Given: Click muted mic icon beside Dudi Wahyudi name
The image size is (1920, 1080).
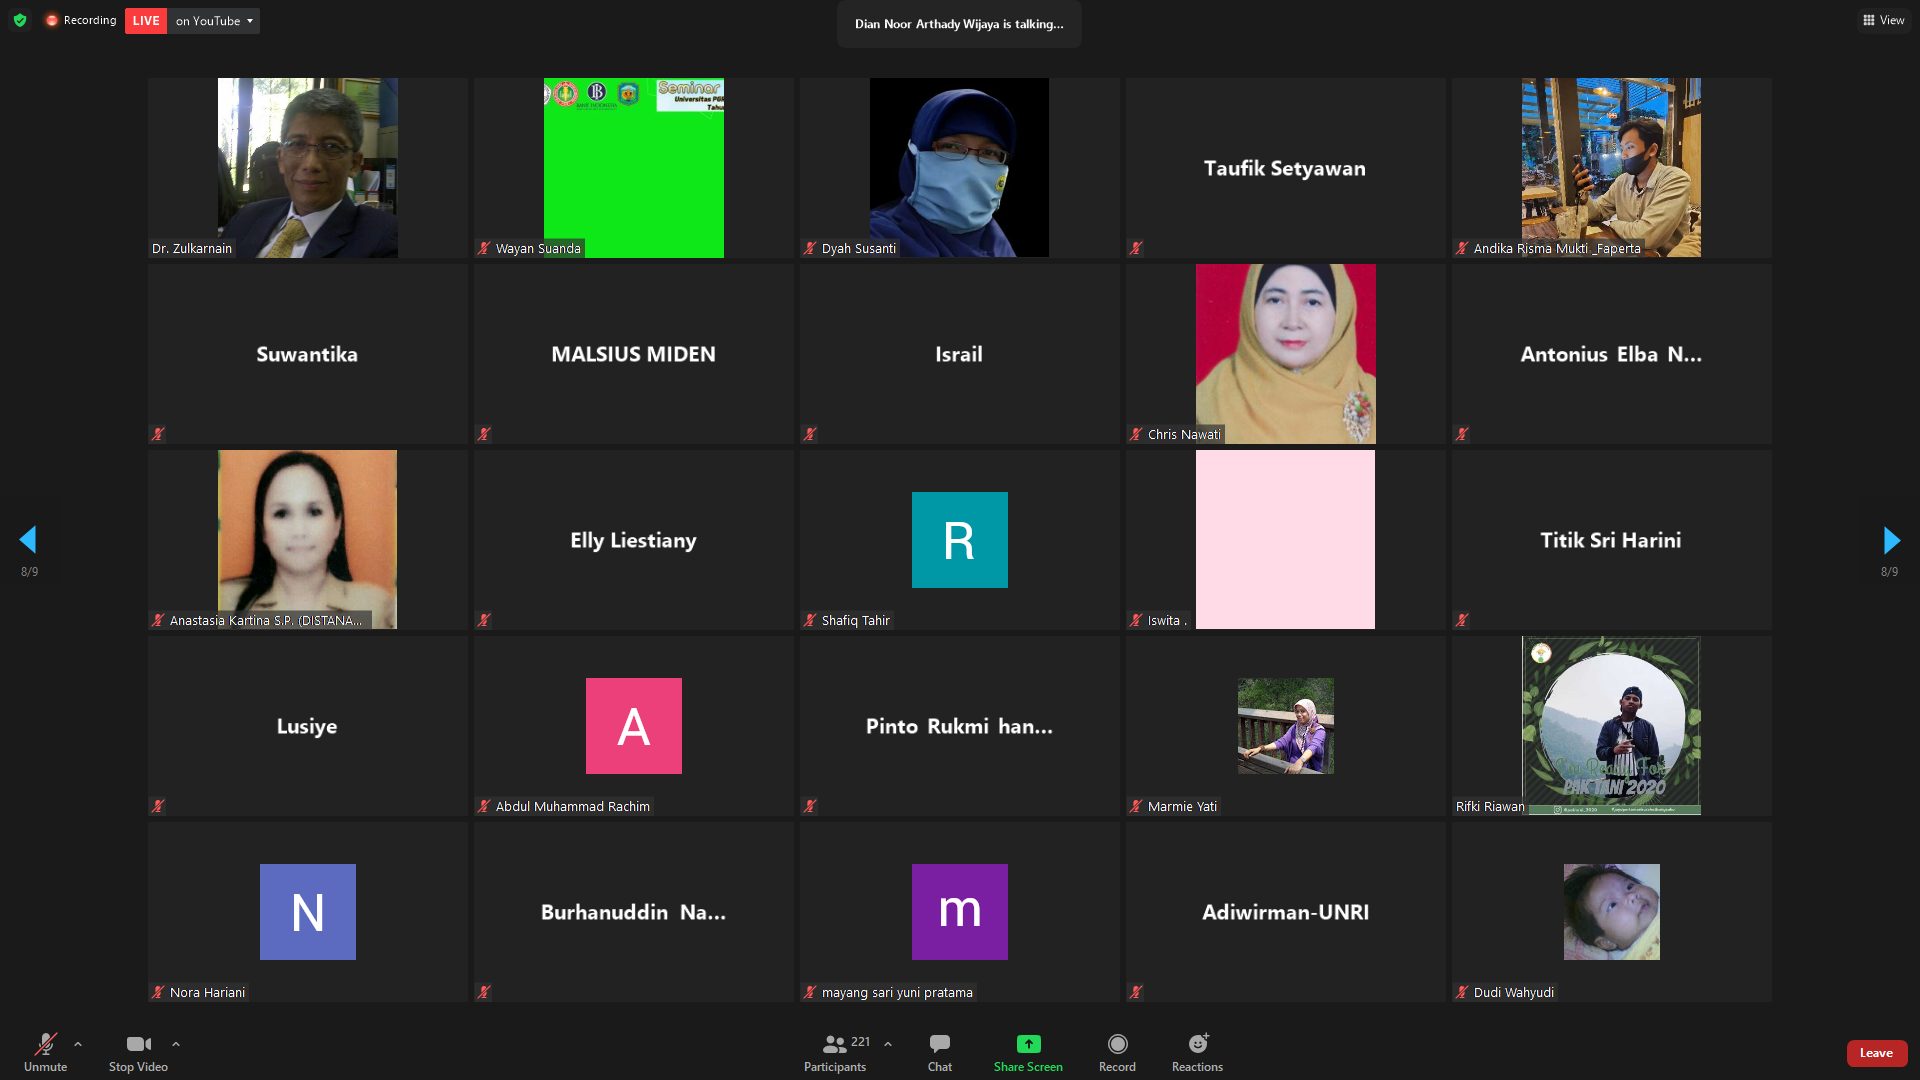Looking at the screenshot, I should [1462, 992].
